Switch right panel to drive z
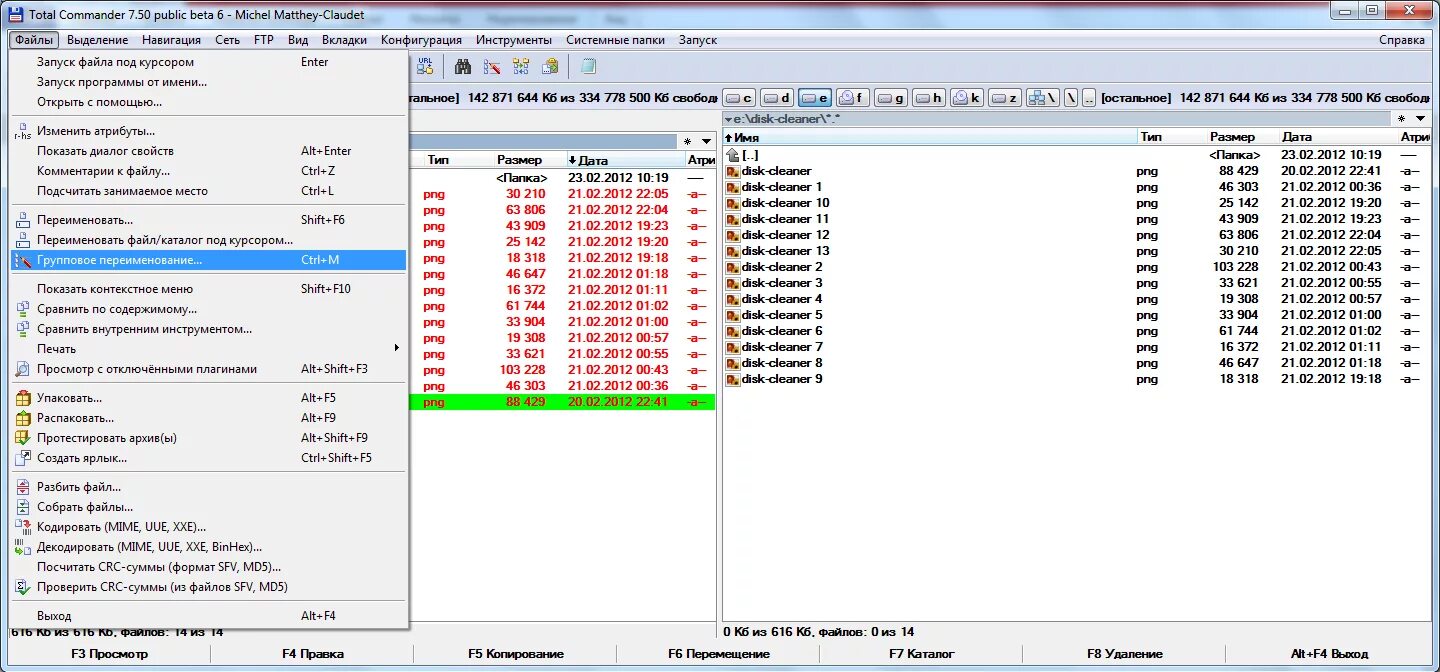 [x=1005, y=97]
